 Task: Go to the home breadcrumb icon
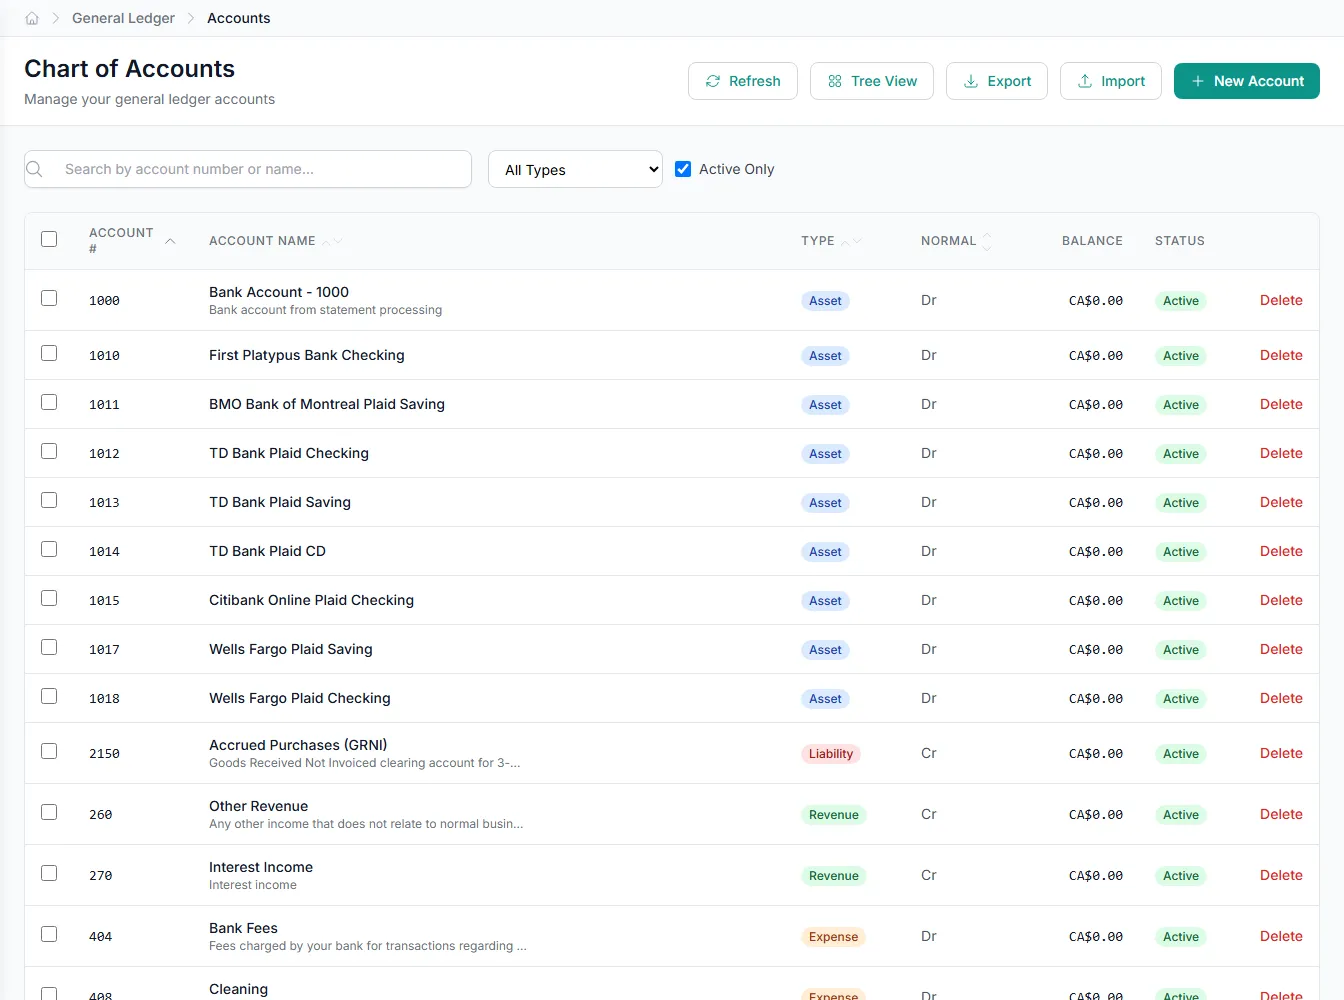point(32,18)
